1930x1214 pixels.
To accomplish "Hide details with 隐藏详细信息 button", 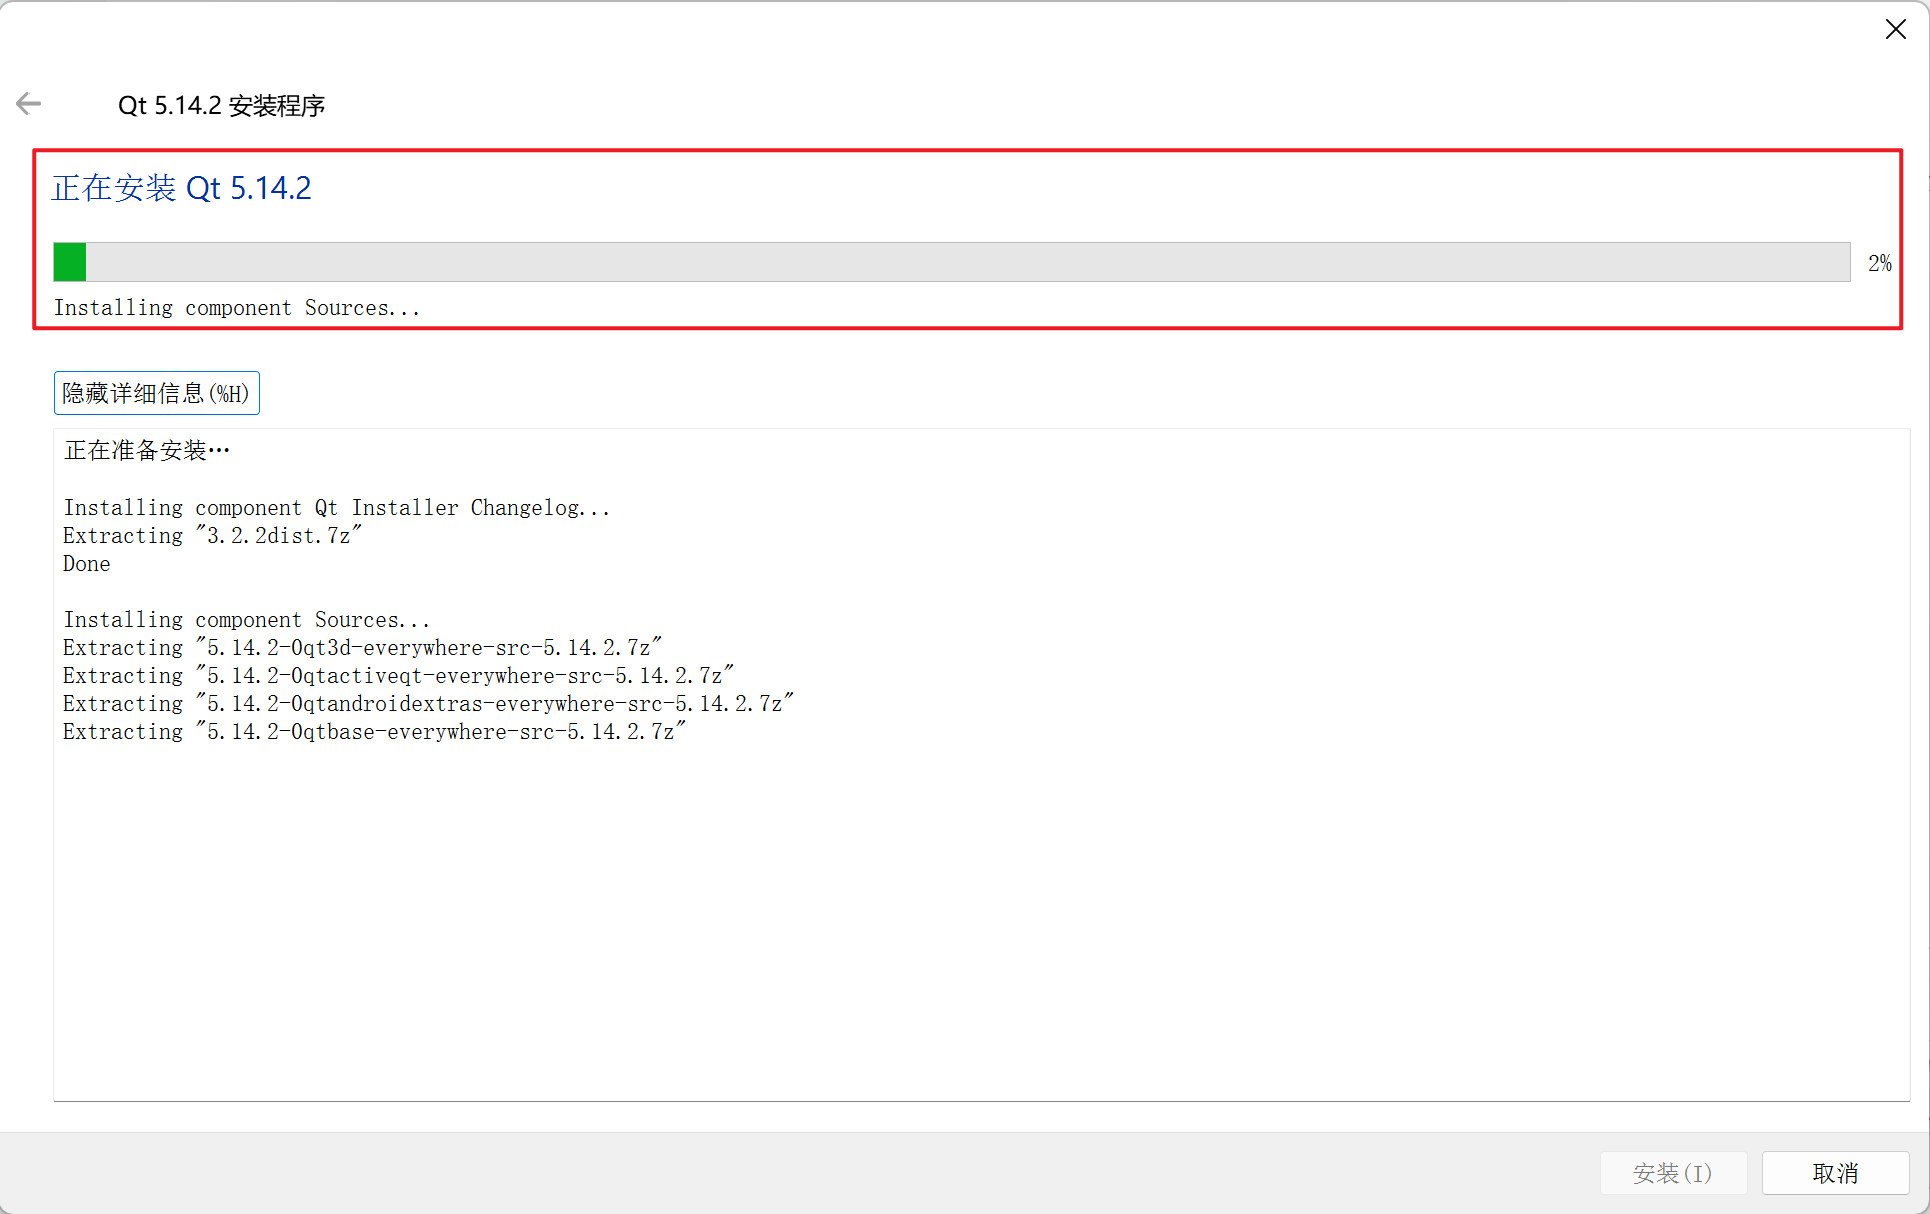I will 157,393.
